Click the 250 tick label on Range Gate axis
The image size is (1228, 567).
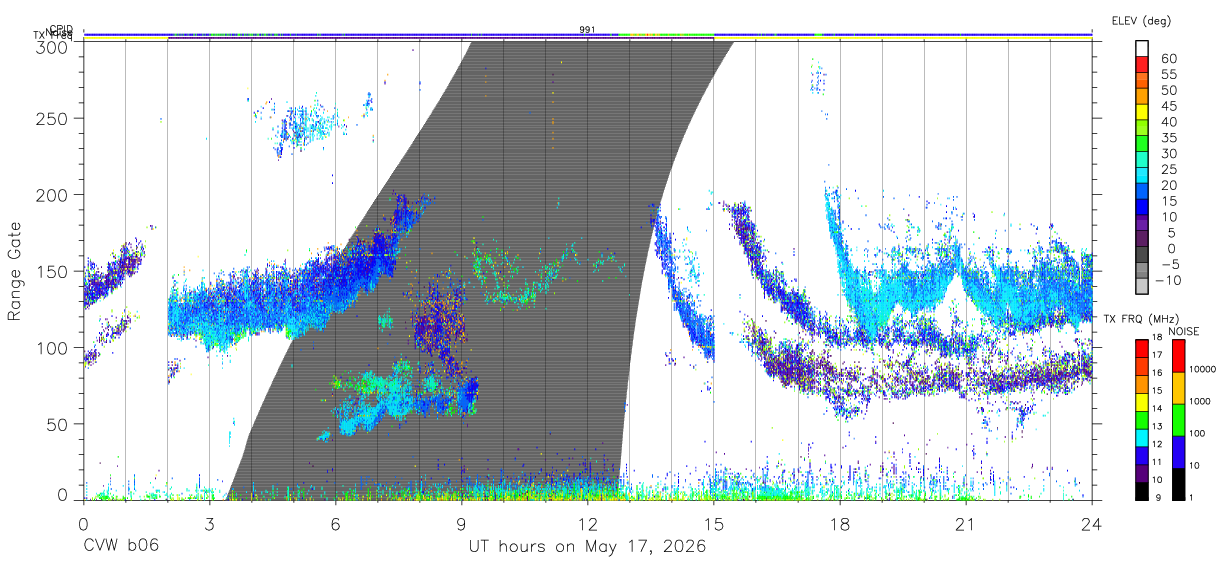tap(52, 118)
